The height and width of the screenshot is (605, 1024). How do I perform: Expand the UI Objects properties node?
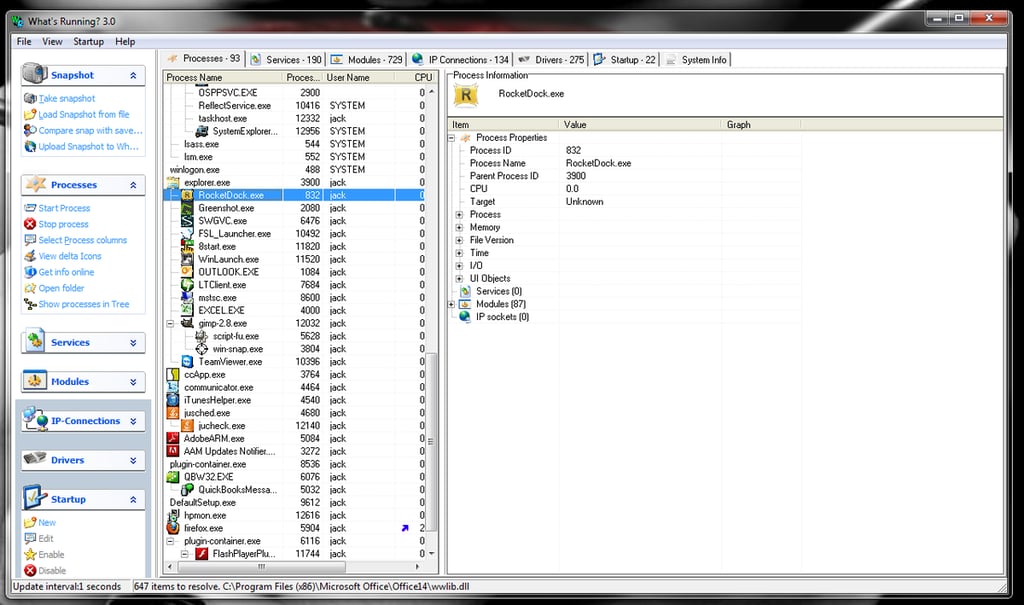tap(459, 278)
